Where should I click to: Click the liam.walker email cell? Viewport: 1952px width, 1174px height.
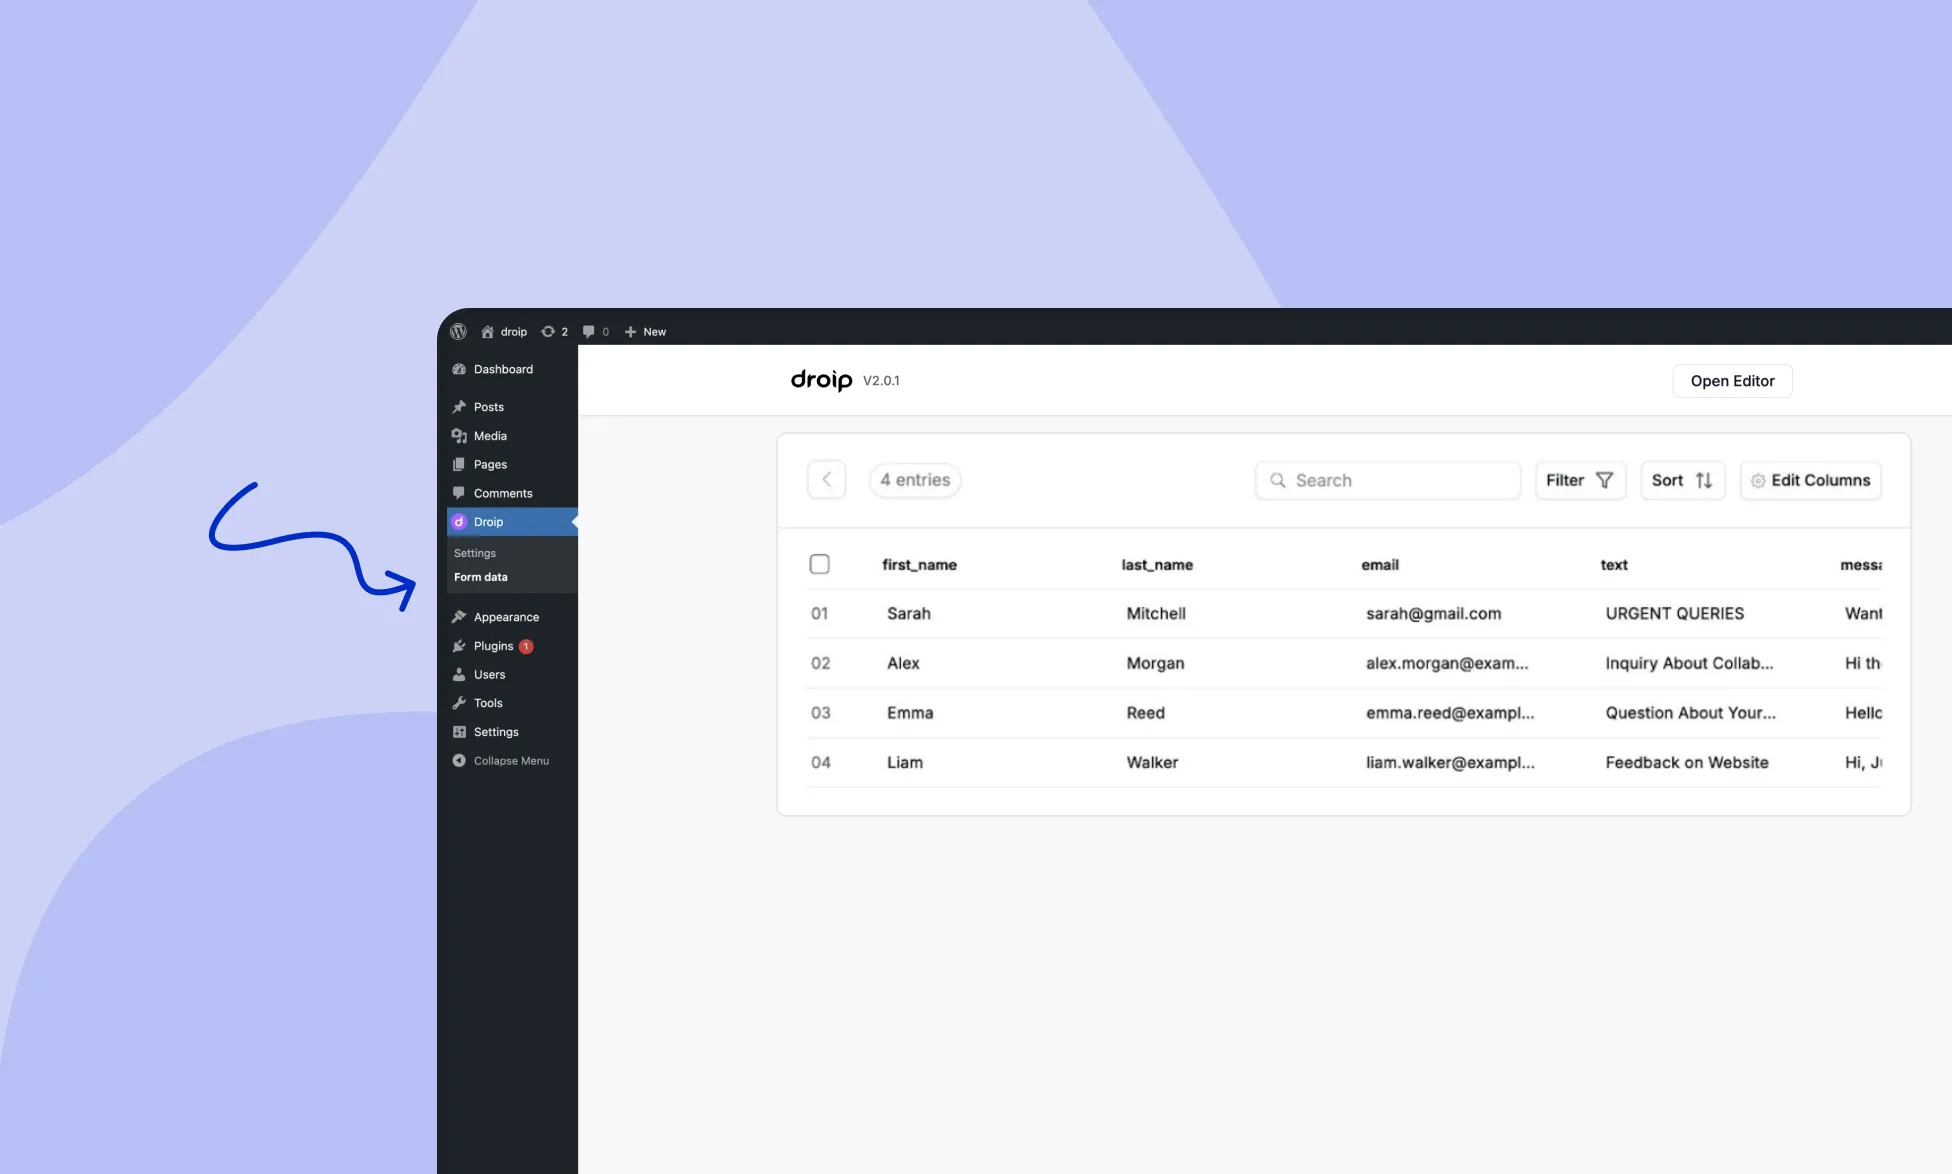[x=1450, y=763]
